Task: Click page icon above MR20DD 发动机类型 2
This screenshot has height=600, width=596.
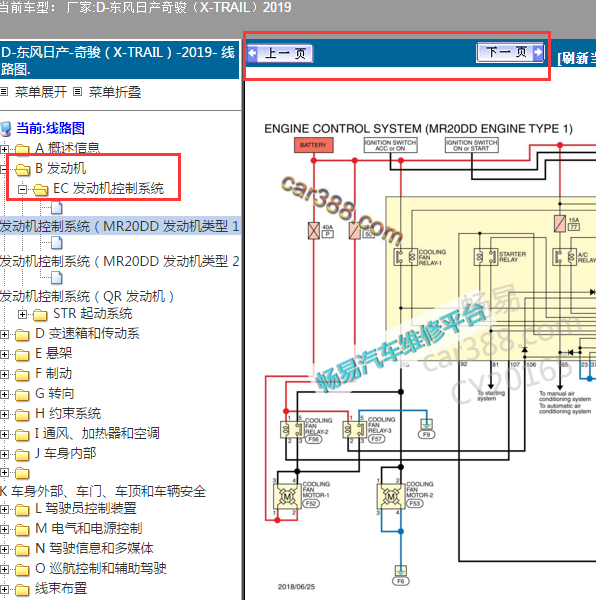Action: (x=57, y=243)
